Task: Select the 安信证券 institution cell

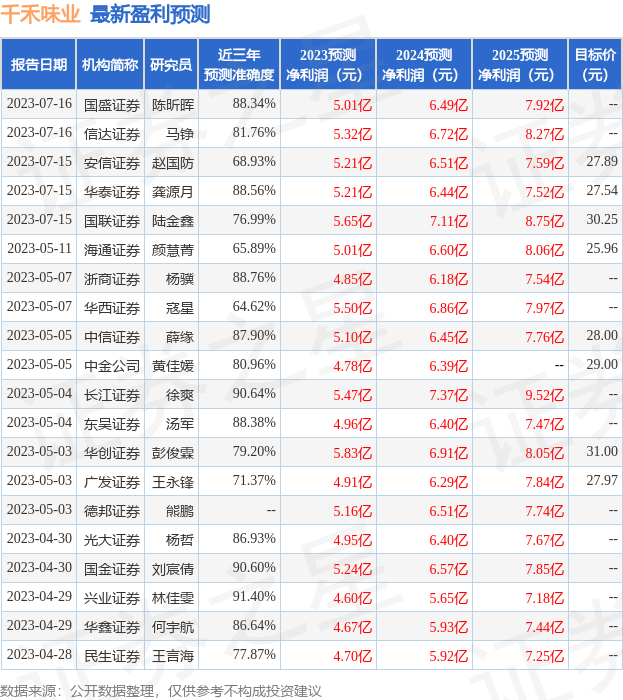Action: pos(112,163)
